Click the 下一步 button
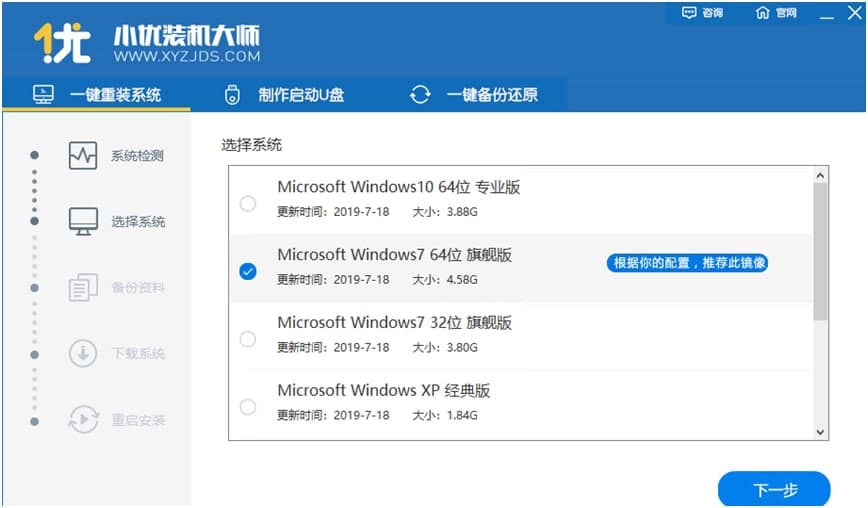The image size is (868, 508). point(774,489)
